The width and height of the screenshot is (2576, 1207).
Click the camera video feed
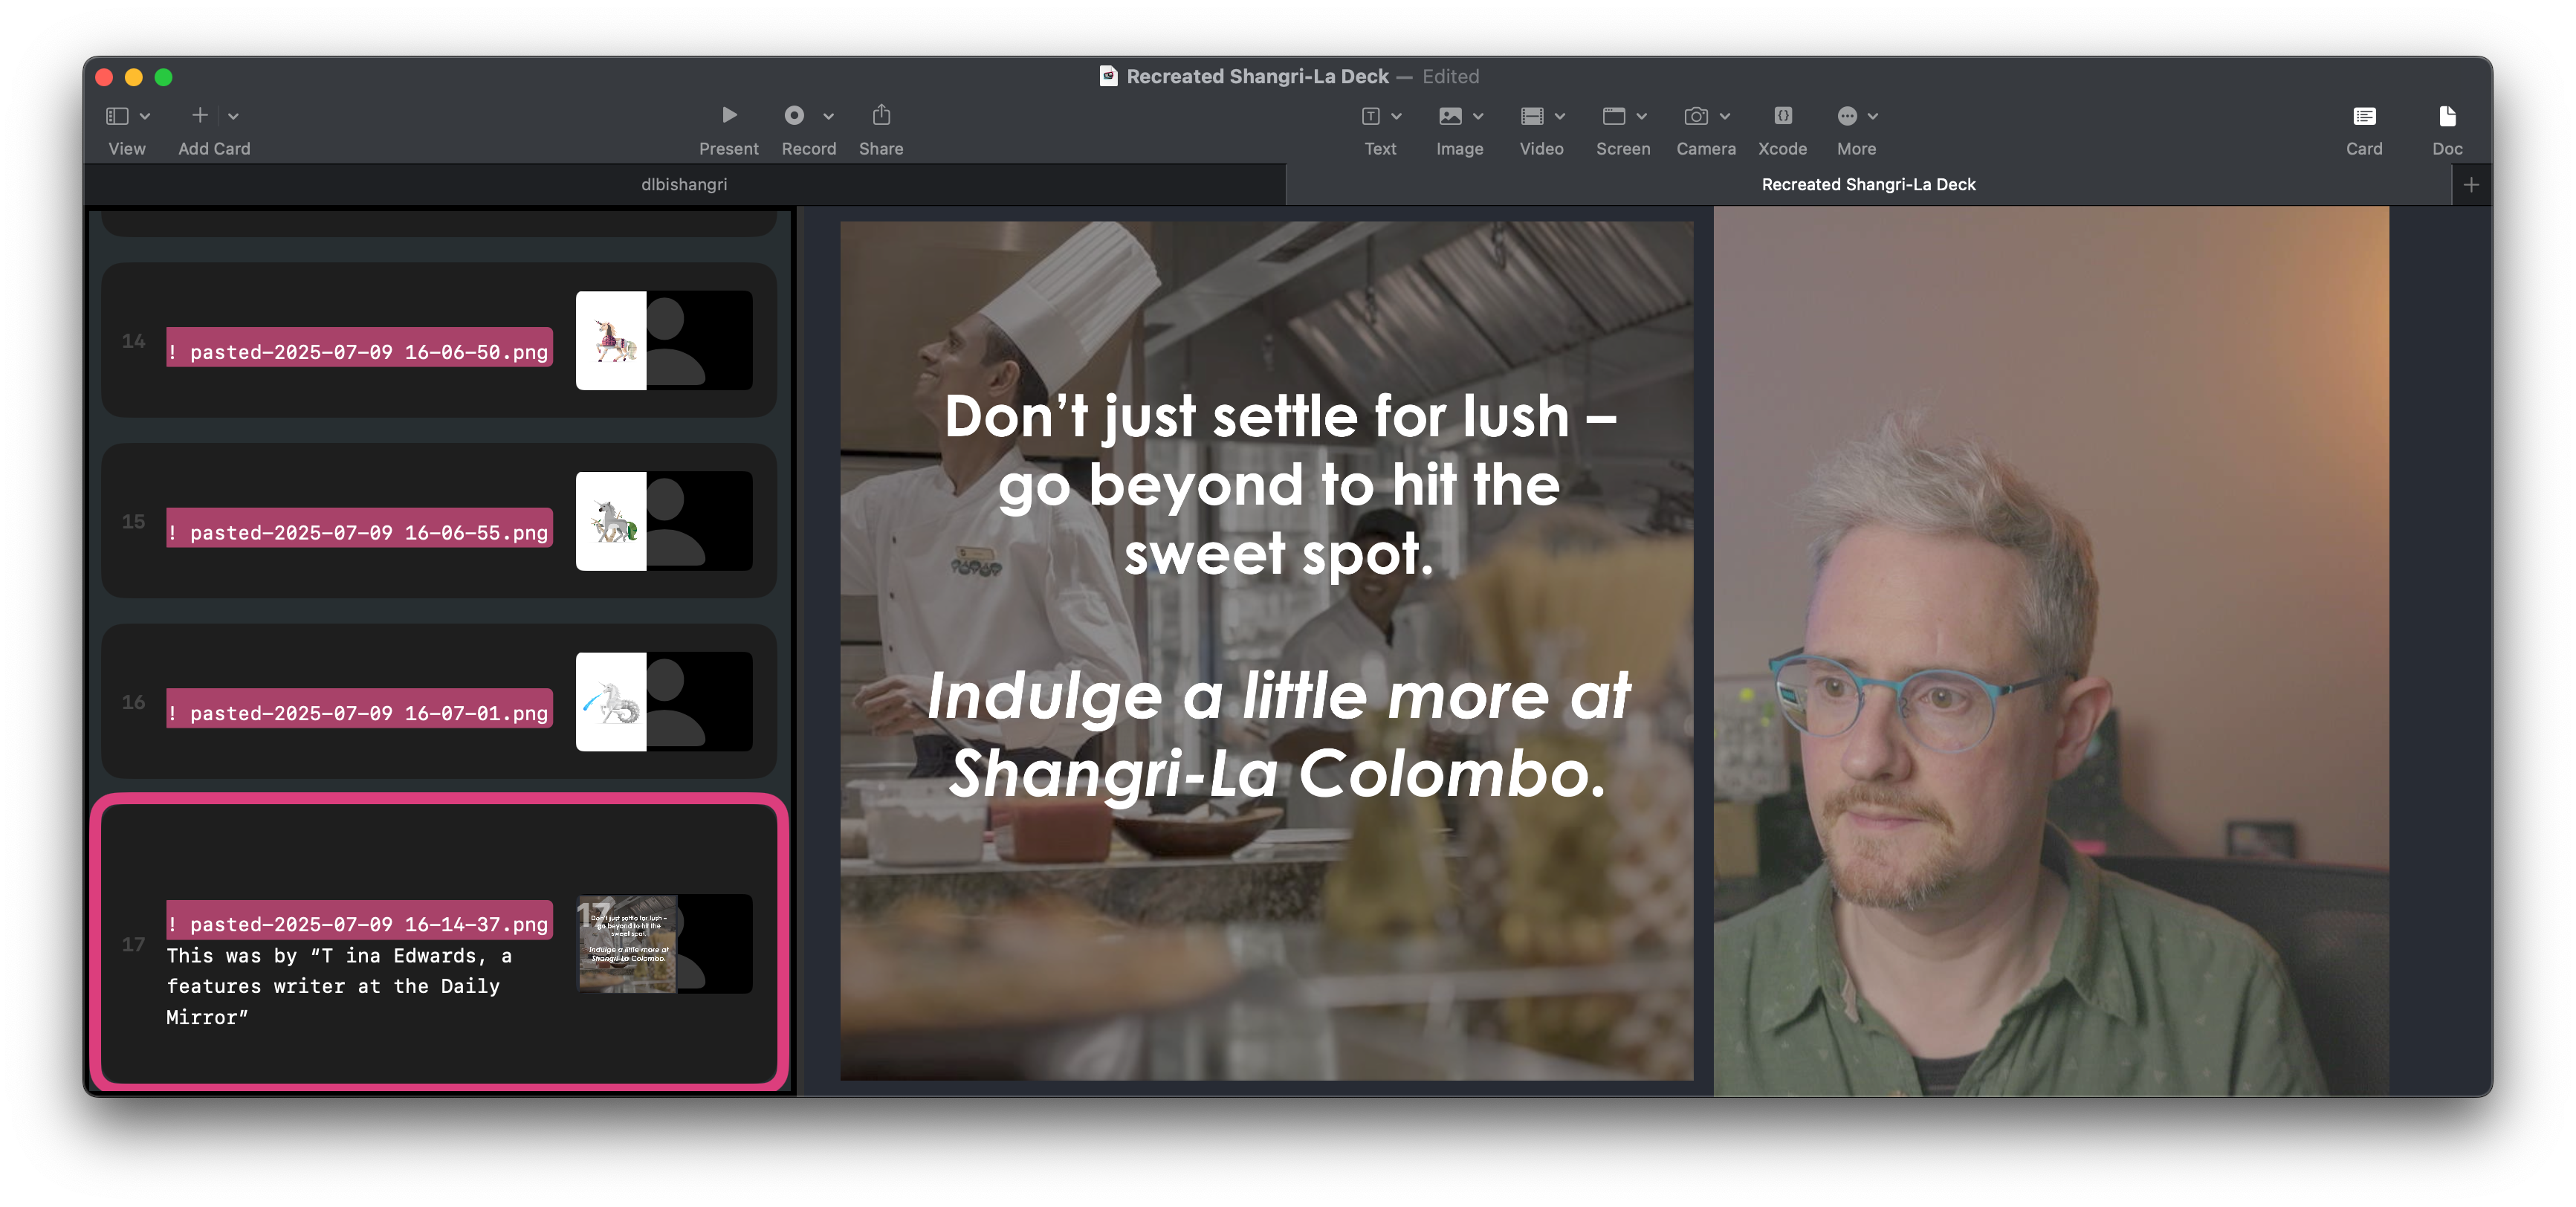tap(2051, 650)
